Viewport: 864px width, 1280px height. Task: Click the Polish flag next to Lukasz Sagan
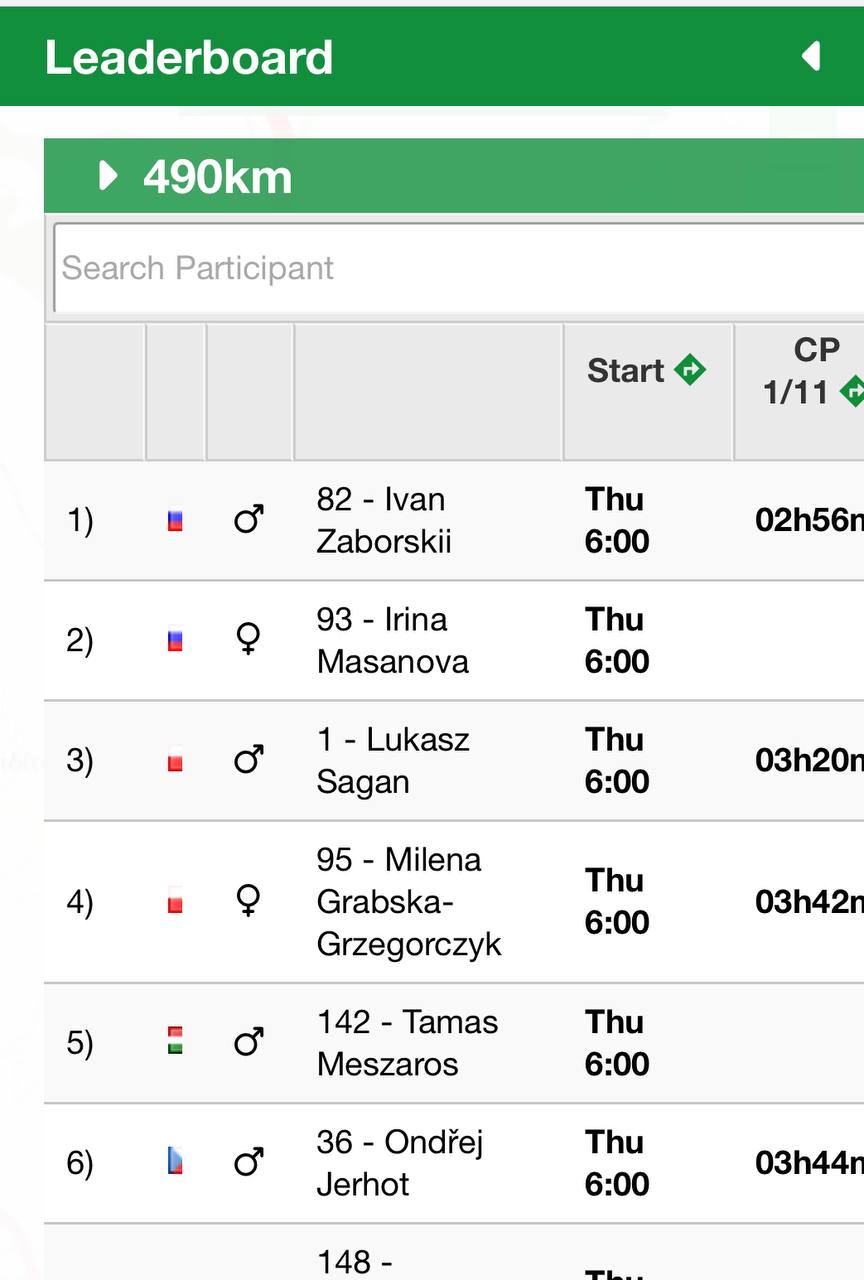[175, 762]
